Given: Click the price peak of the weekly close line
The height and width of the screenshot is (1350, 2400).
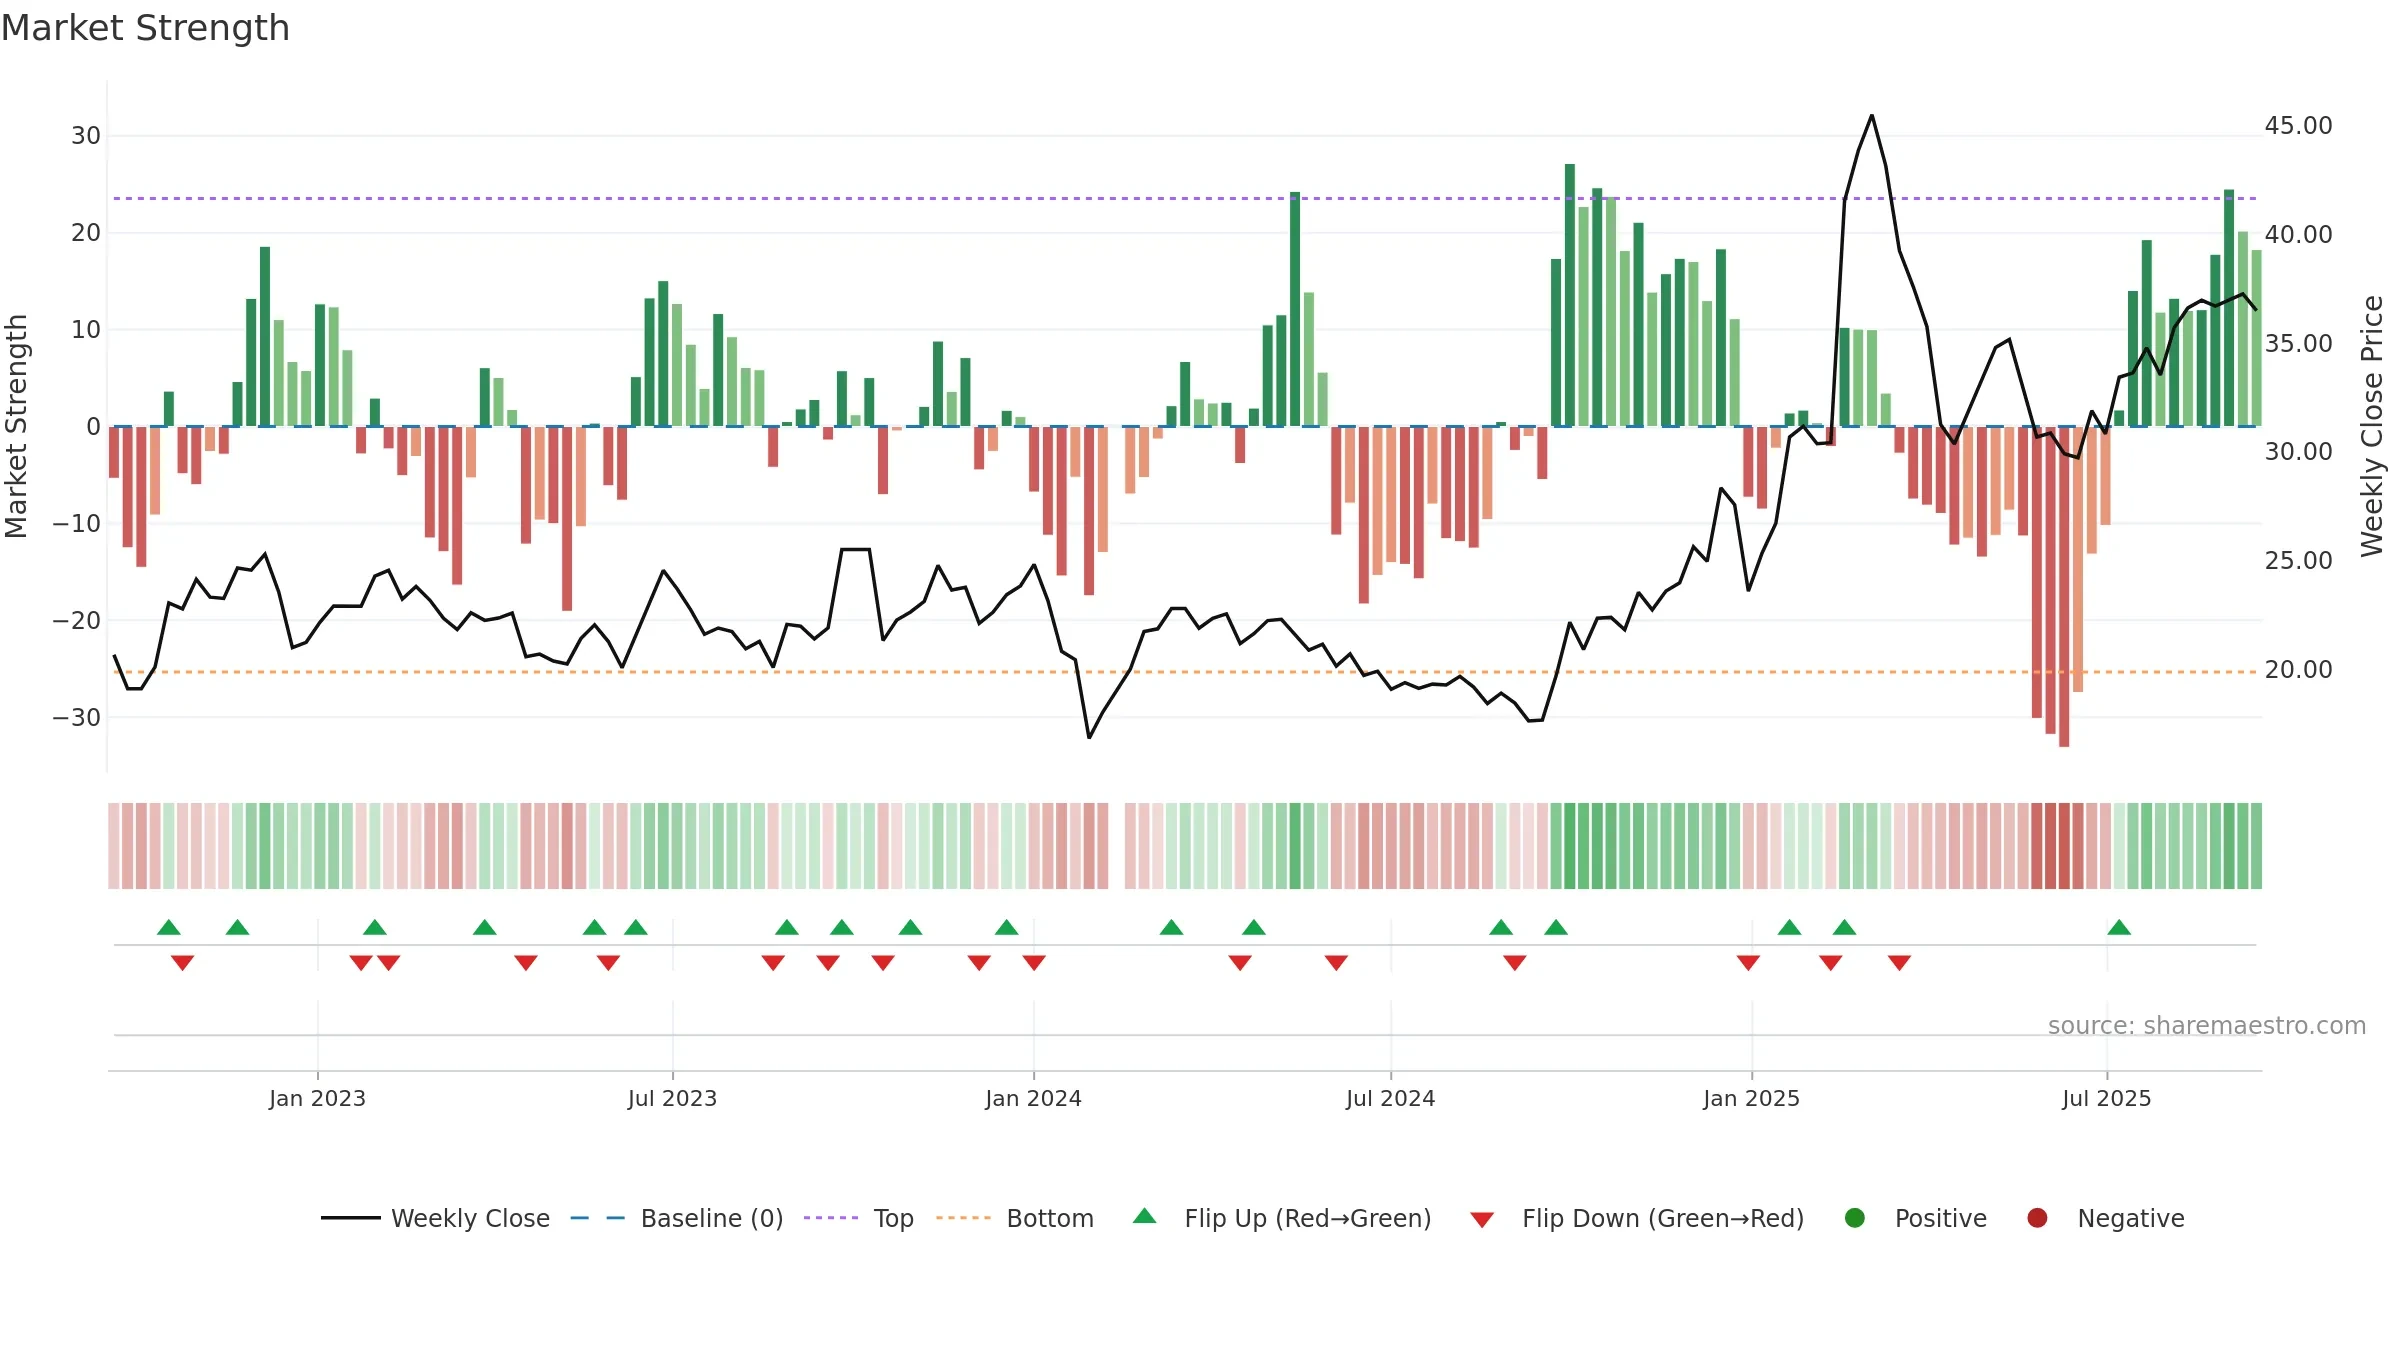Looking at the screenshot, I should pyautogui.click(x=1872, y=116).
